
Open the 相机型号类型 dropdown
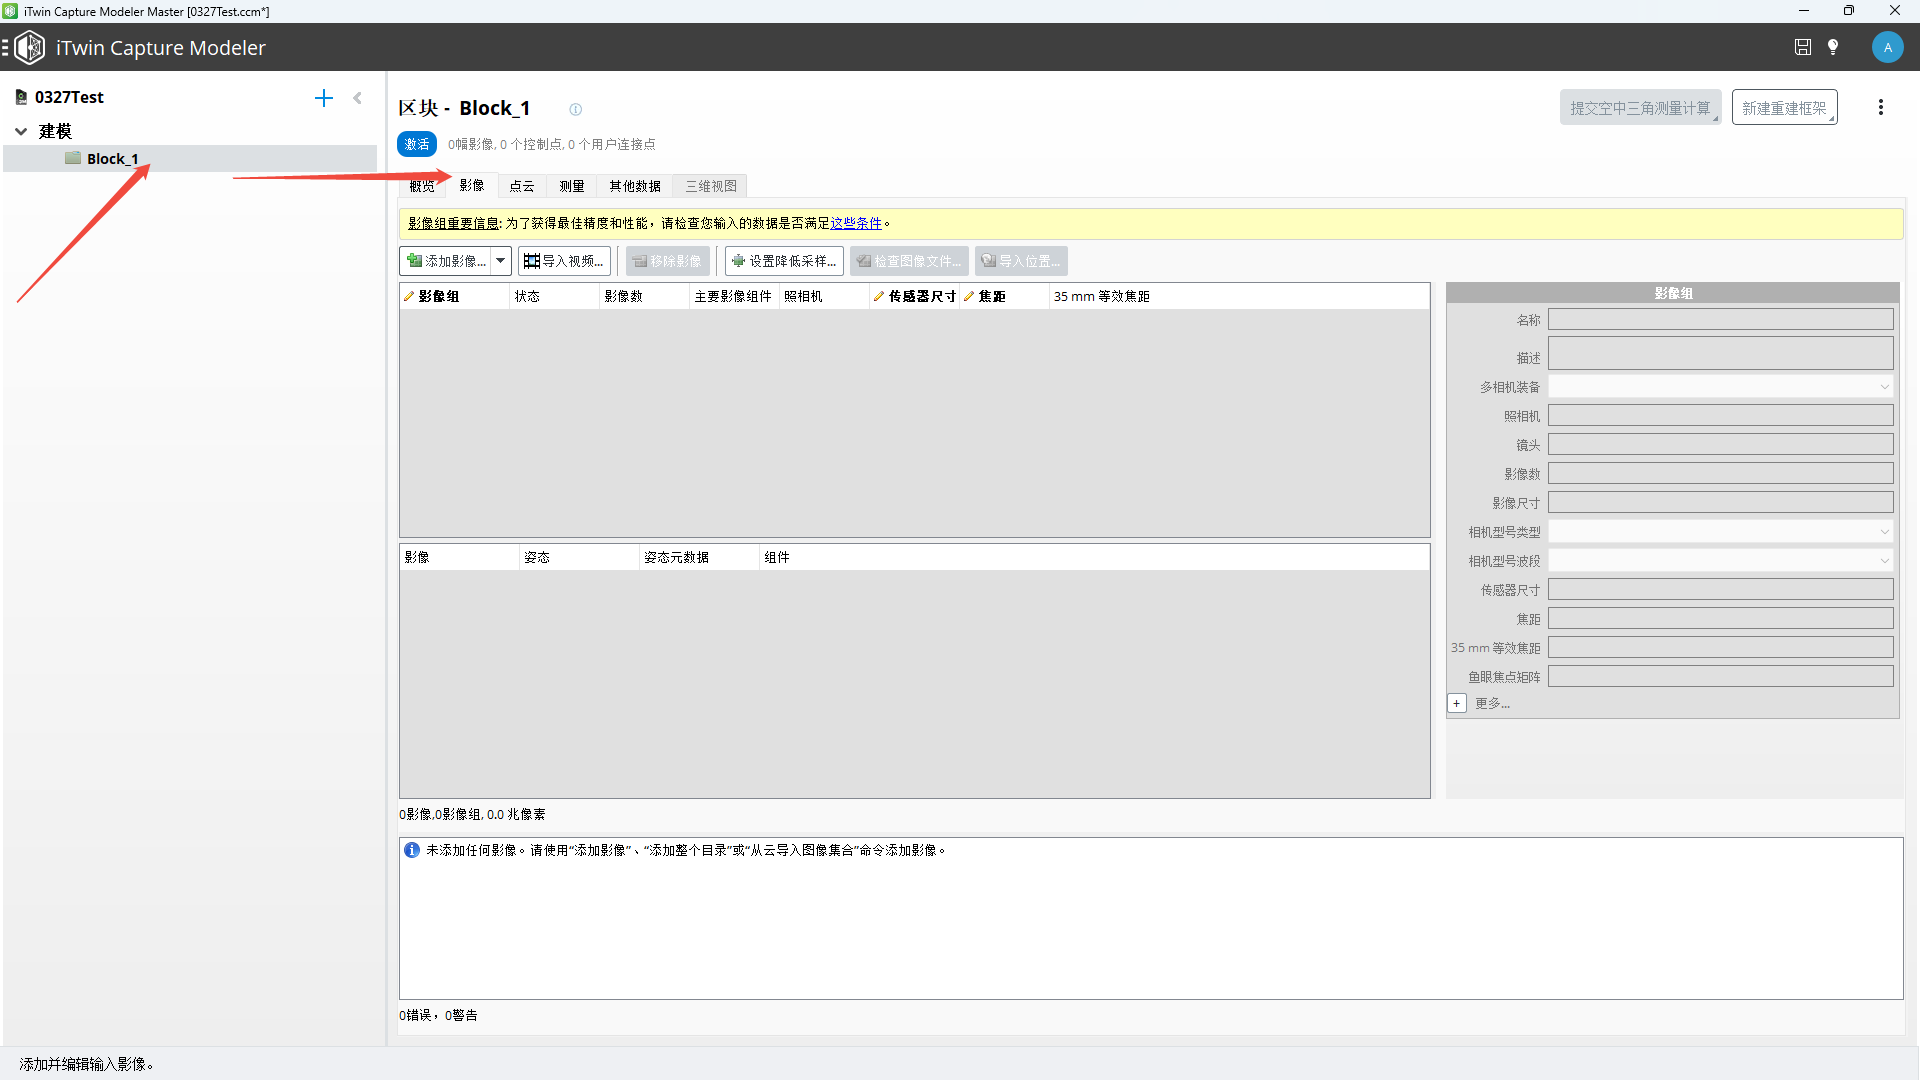pos(1720,531)
